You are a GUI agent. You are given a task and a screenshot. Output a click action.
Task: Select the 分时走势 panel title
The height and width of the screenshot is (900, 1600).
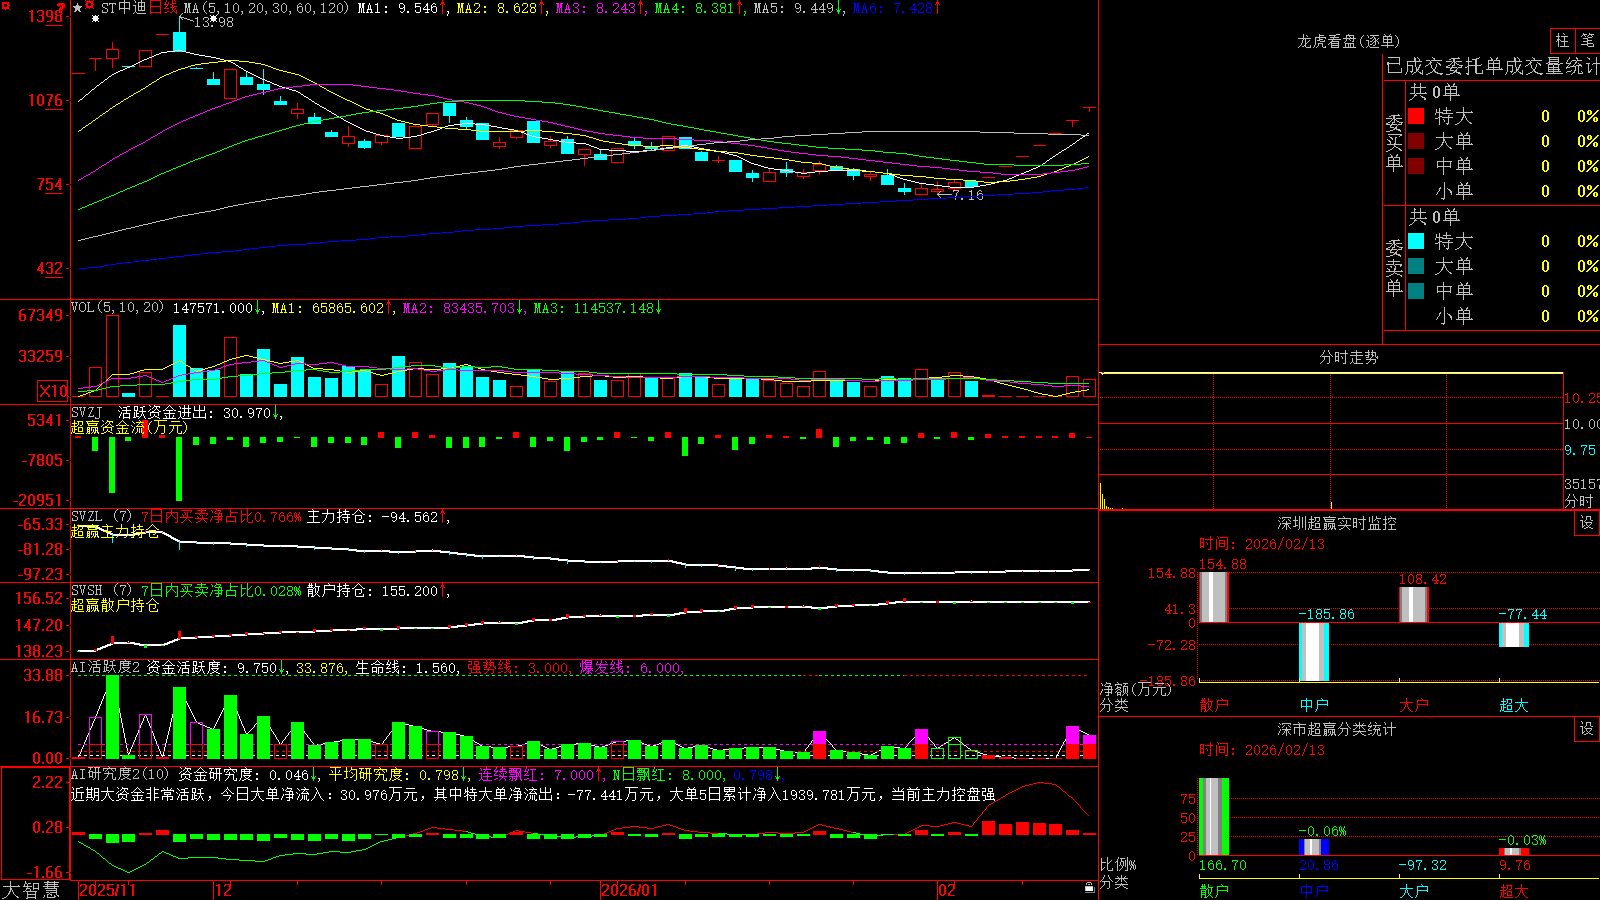click(1348, 357)
